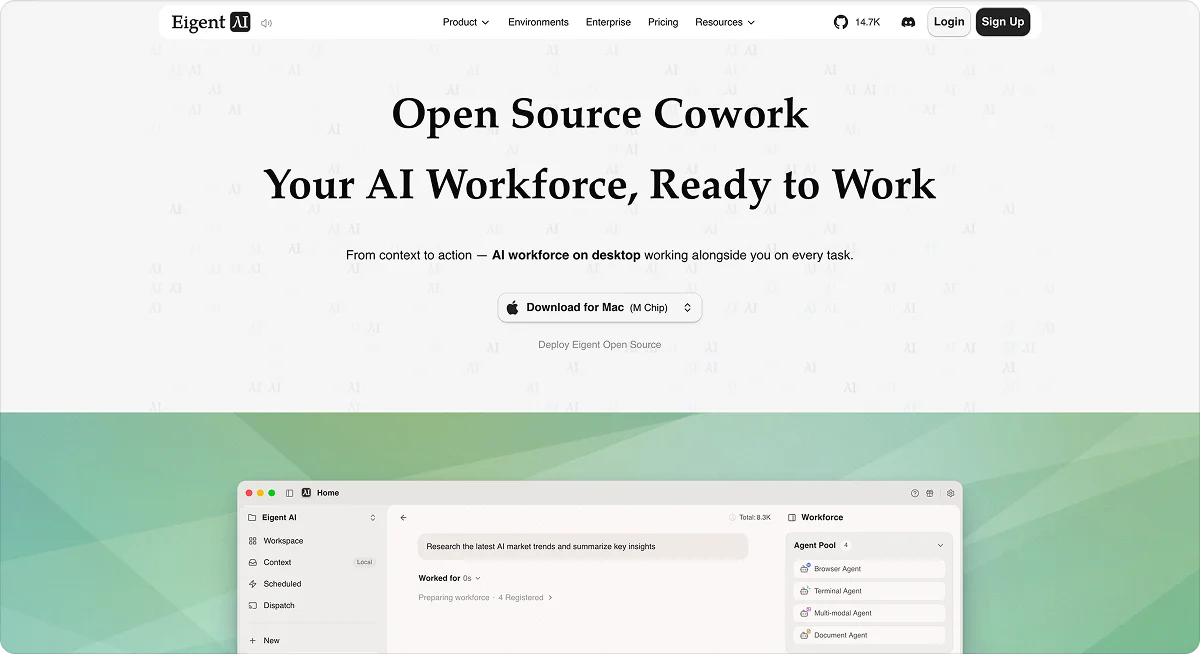Click the Terminal Agent label
Image resolution: width=1200 pixels, height=654 pixels.
[x=838, y=591]
